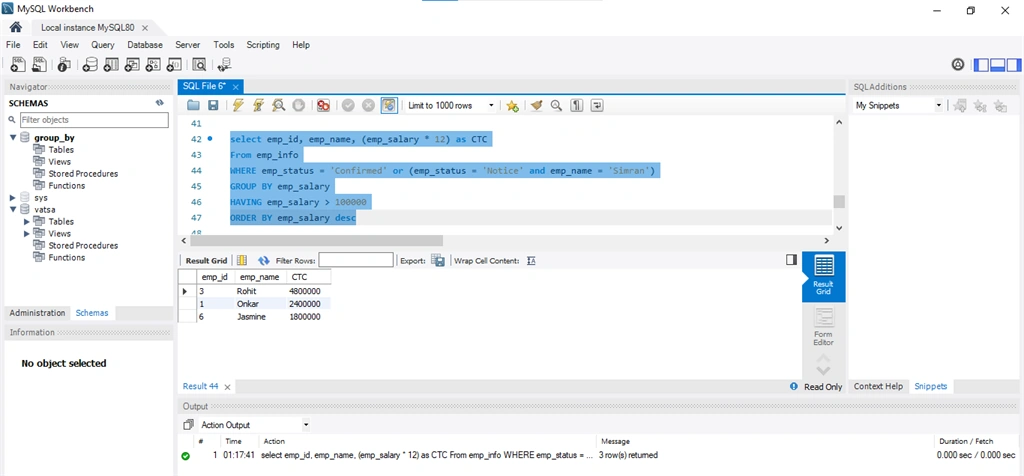Toggle autocommit mode

[389, 105]
